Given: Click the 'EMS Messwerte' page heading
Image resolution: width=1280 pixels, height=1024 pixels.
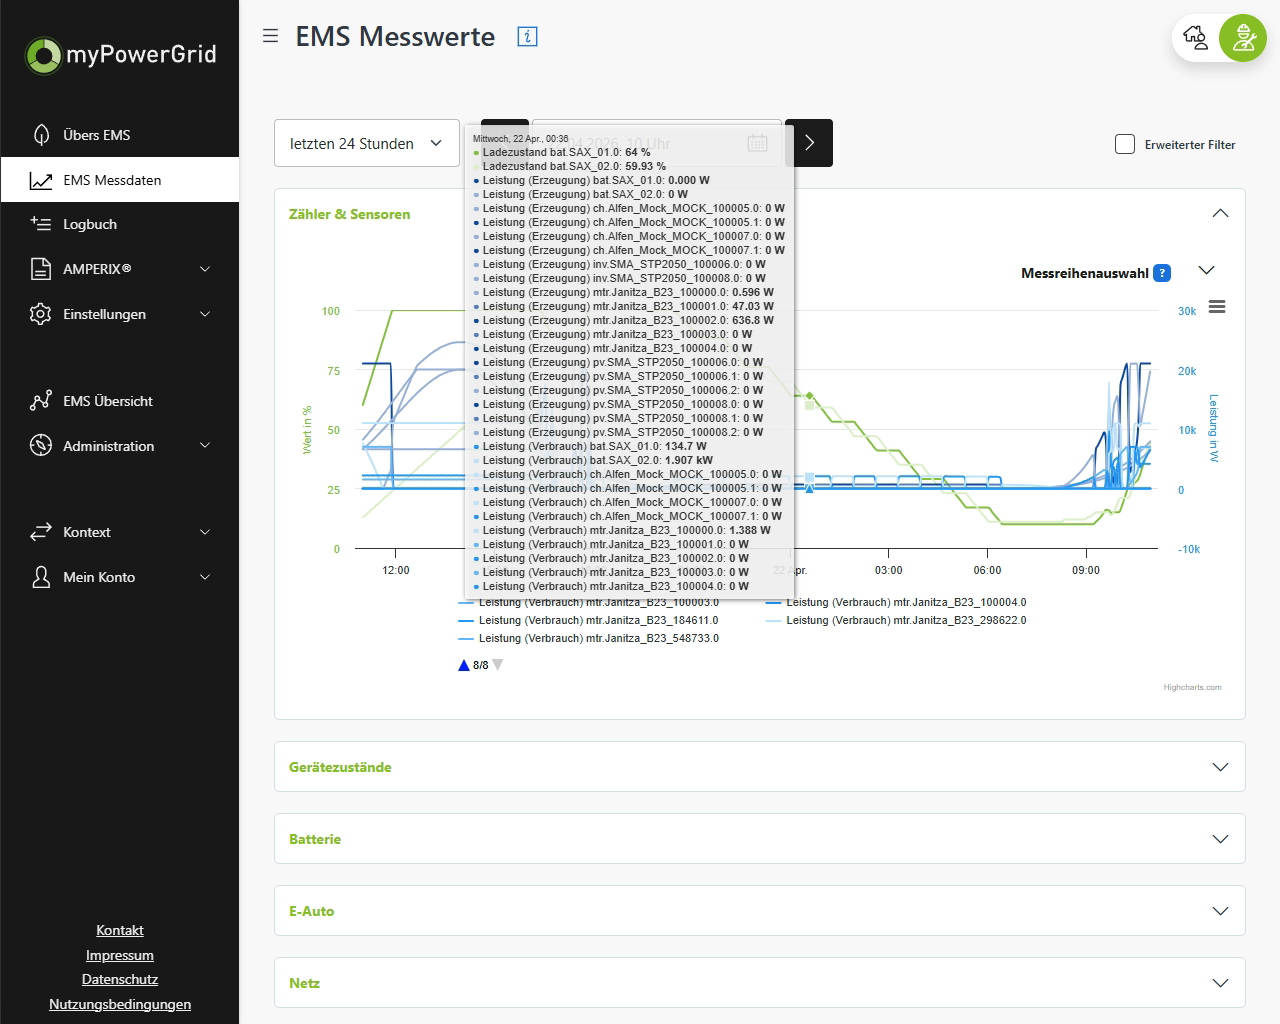Looking at the screenshot, I should click(395, 37).
